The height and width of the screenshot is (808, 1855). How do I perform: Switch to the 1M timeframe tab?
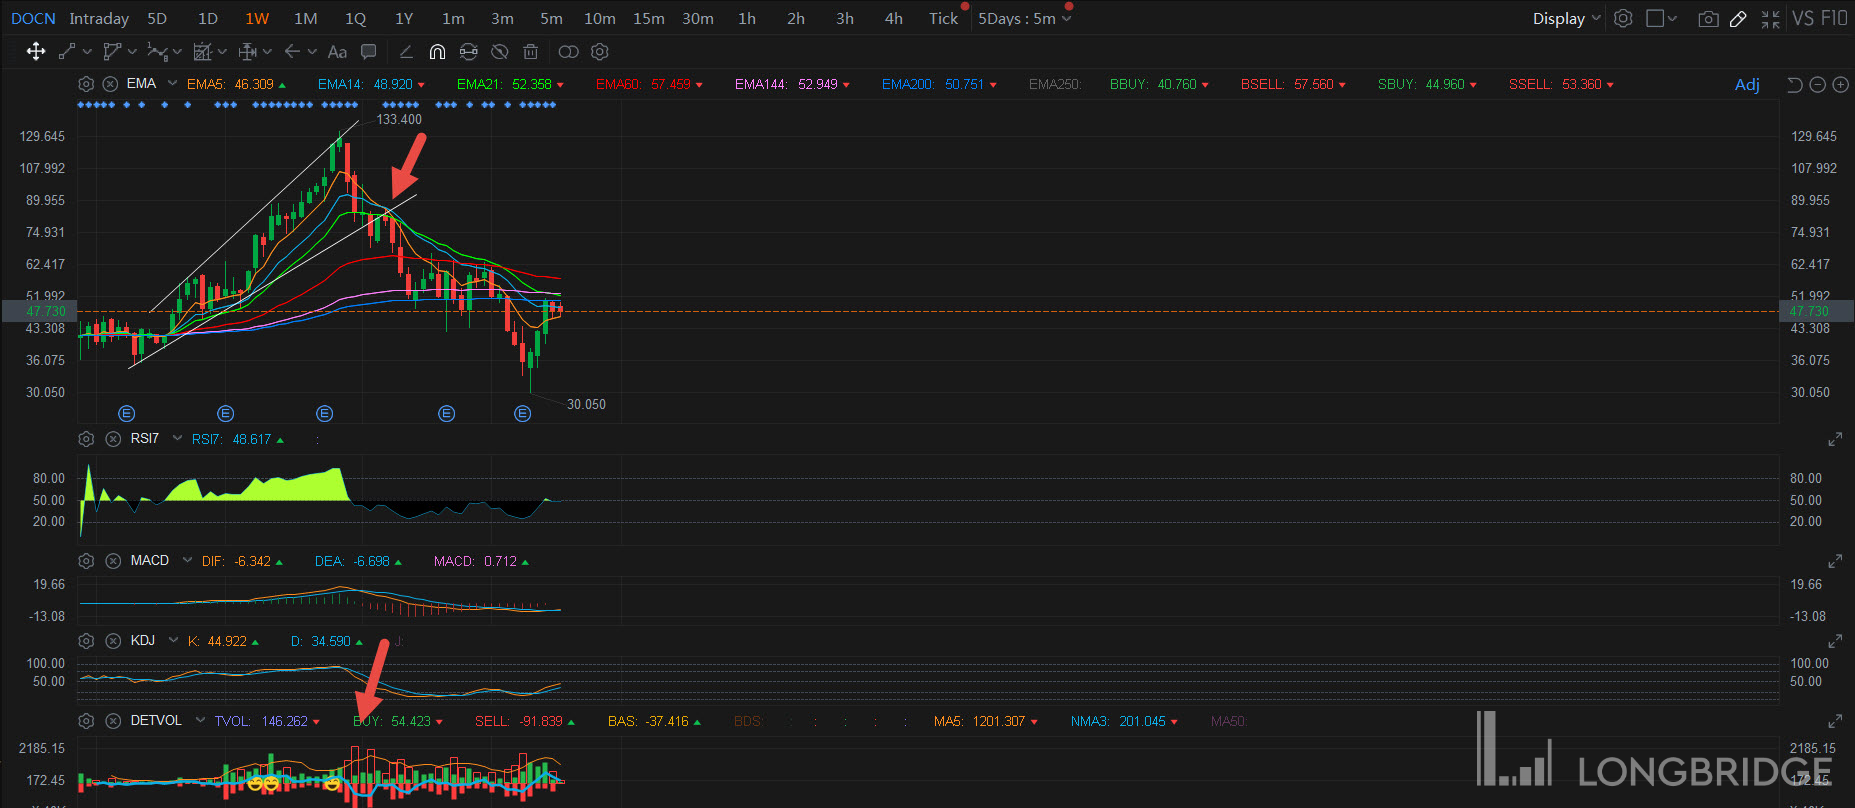pos(305,19)
